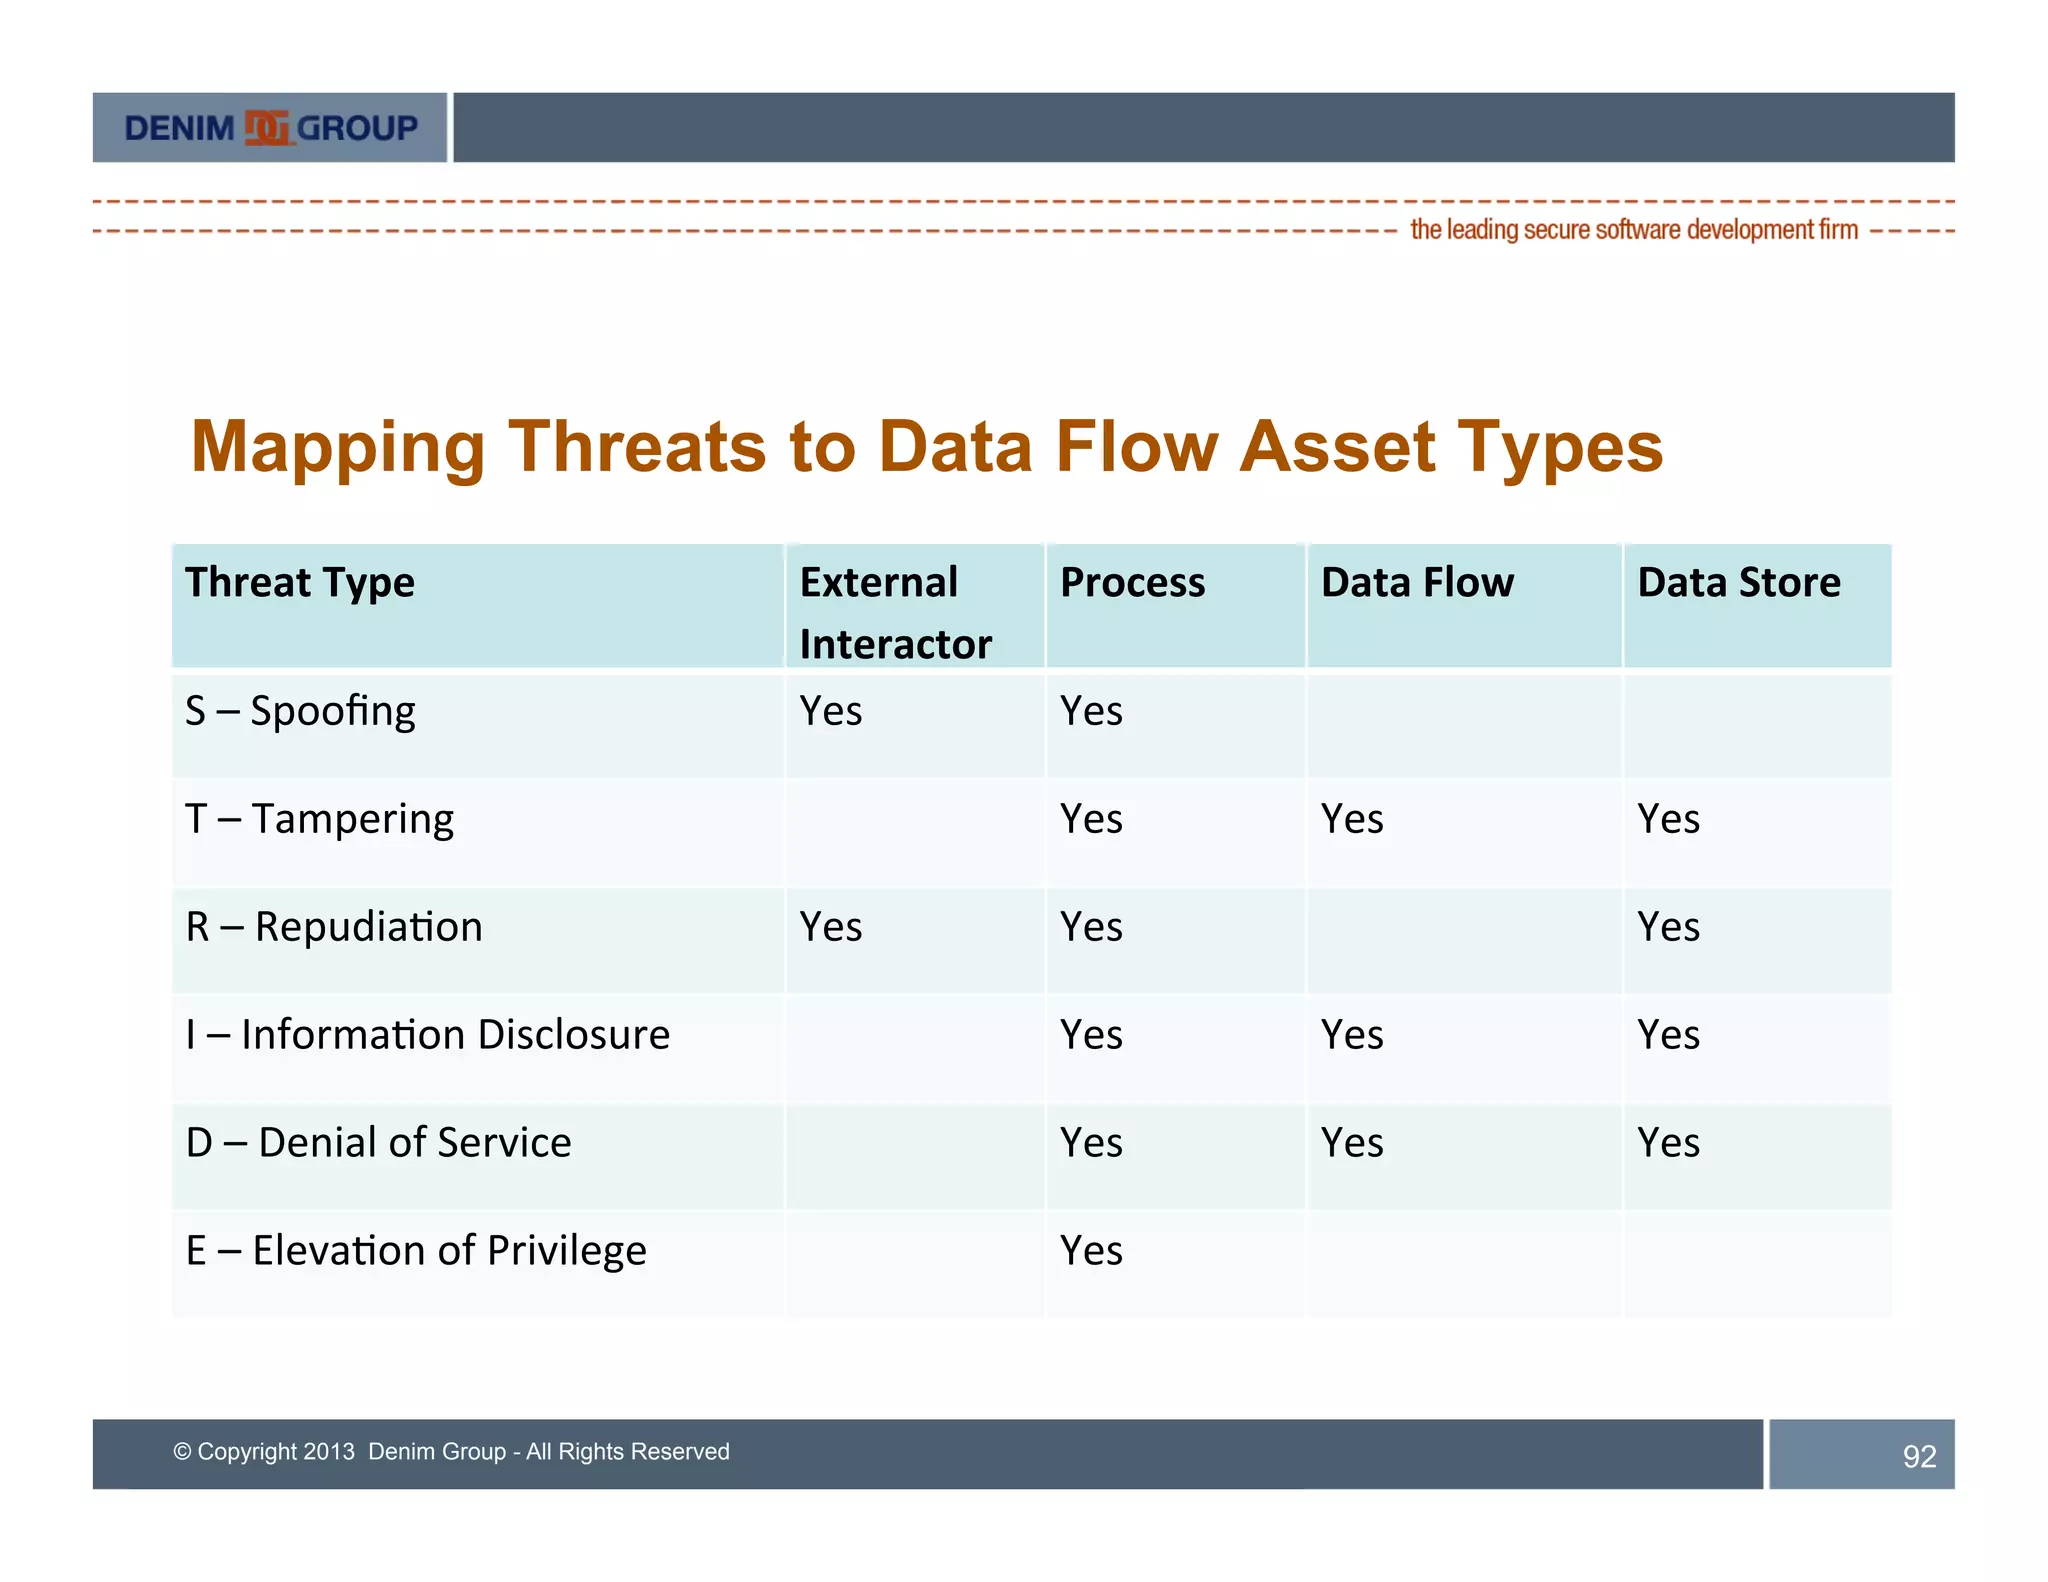Click Yes under Process for Elevation of Privilege
Screen dimensions: 2048x1582
(x=1091, y=1251)
